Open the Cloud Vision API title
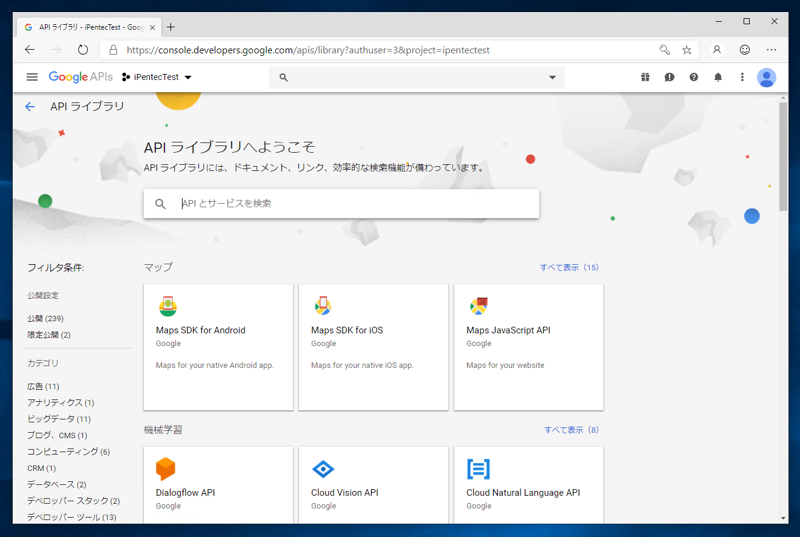The image size is (800, 537). pyautogui.click(x=345, y=493)
